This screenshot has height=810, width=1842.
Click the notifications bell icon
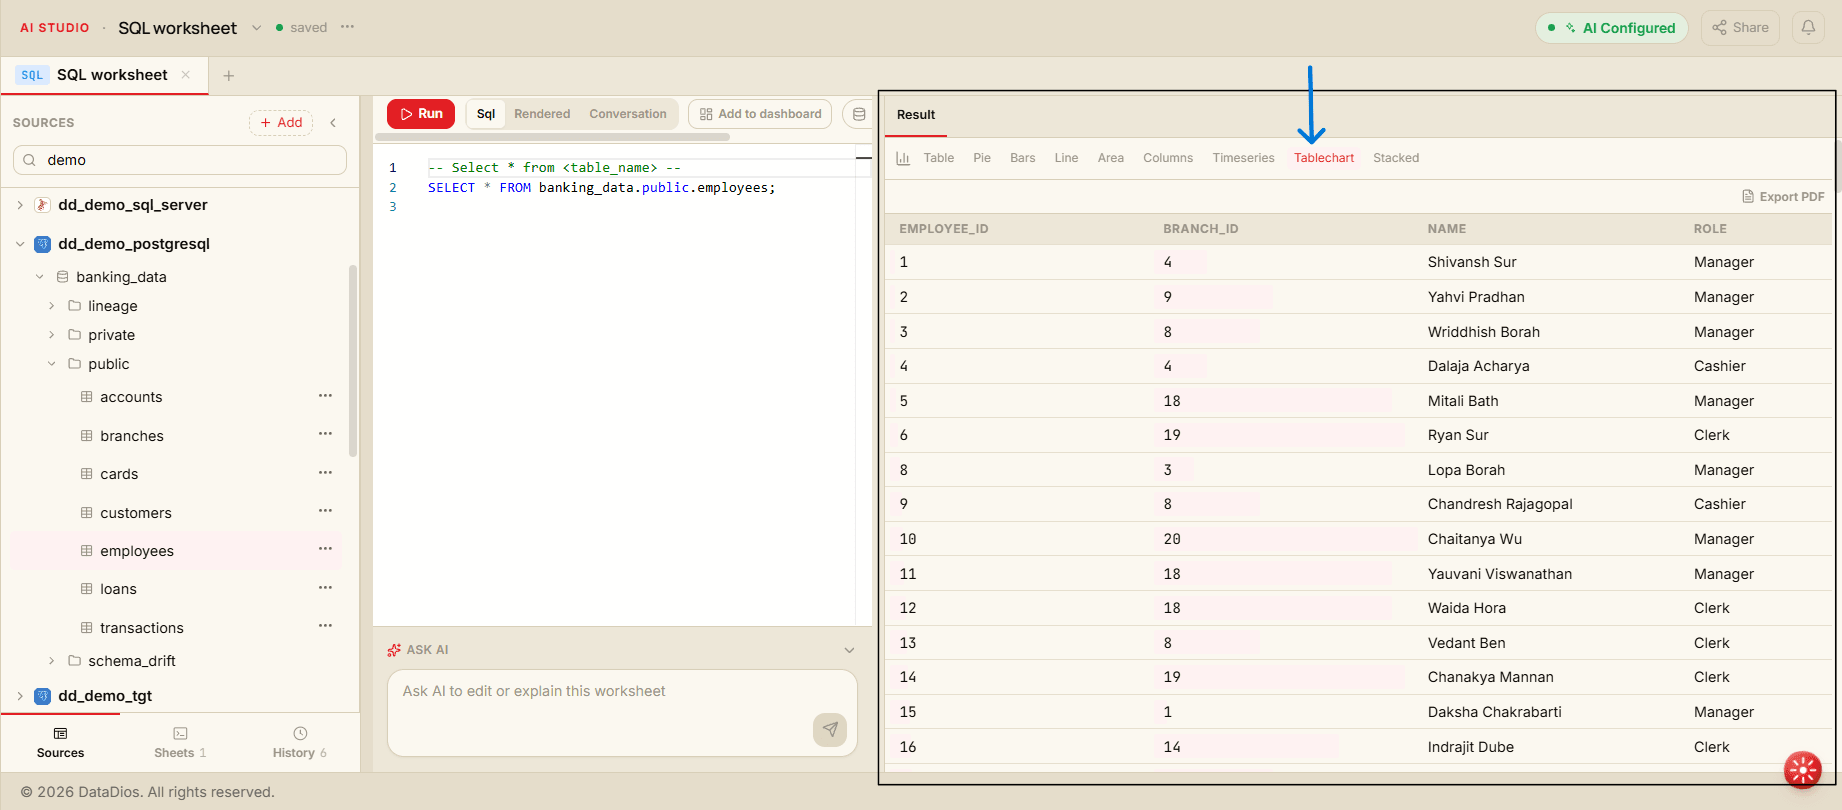click(x=1808, y=28)
